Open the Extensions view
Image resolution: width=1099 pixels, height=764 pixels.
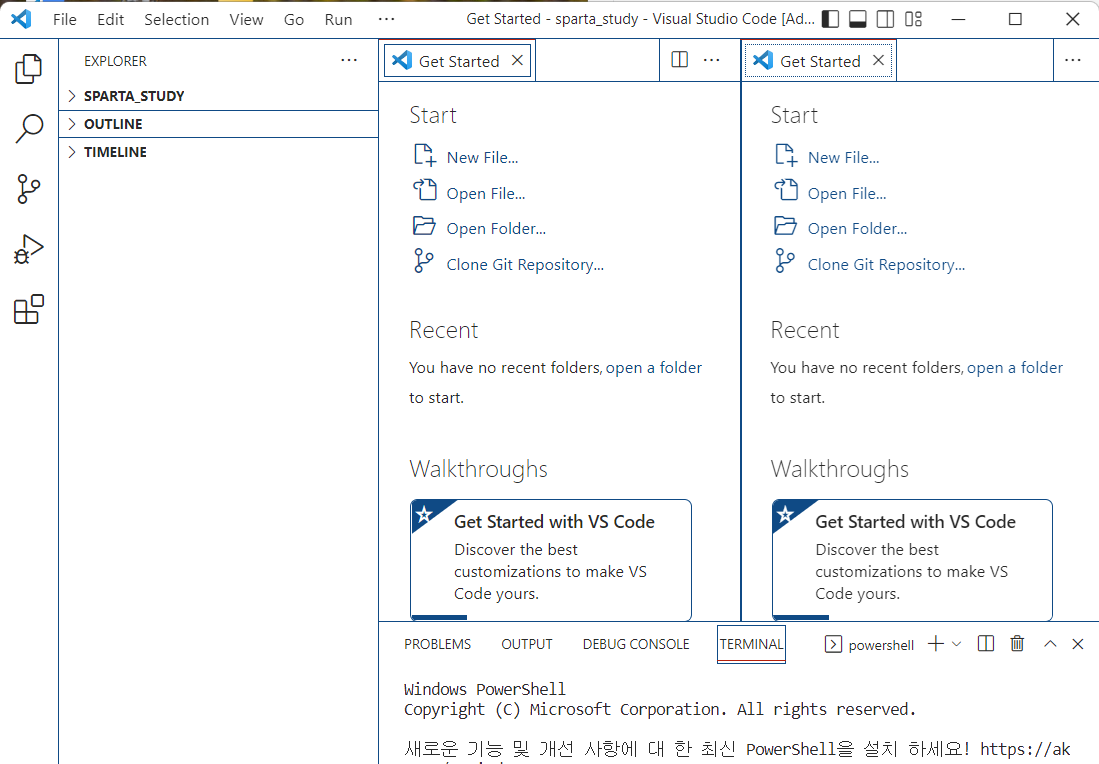[29, 309]
